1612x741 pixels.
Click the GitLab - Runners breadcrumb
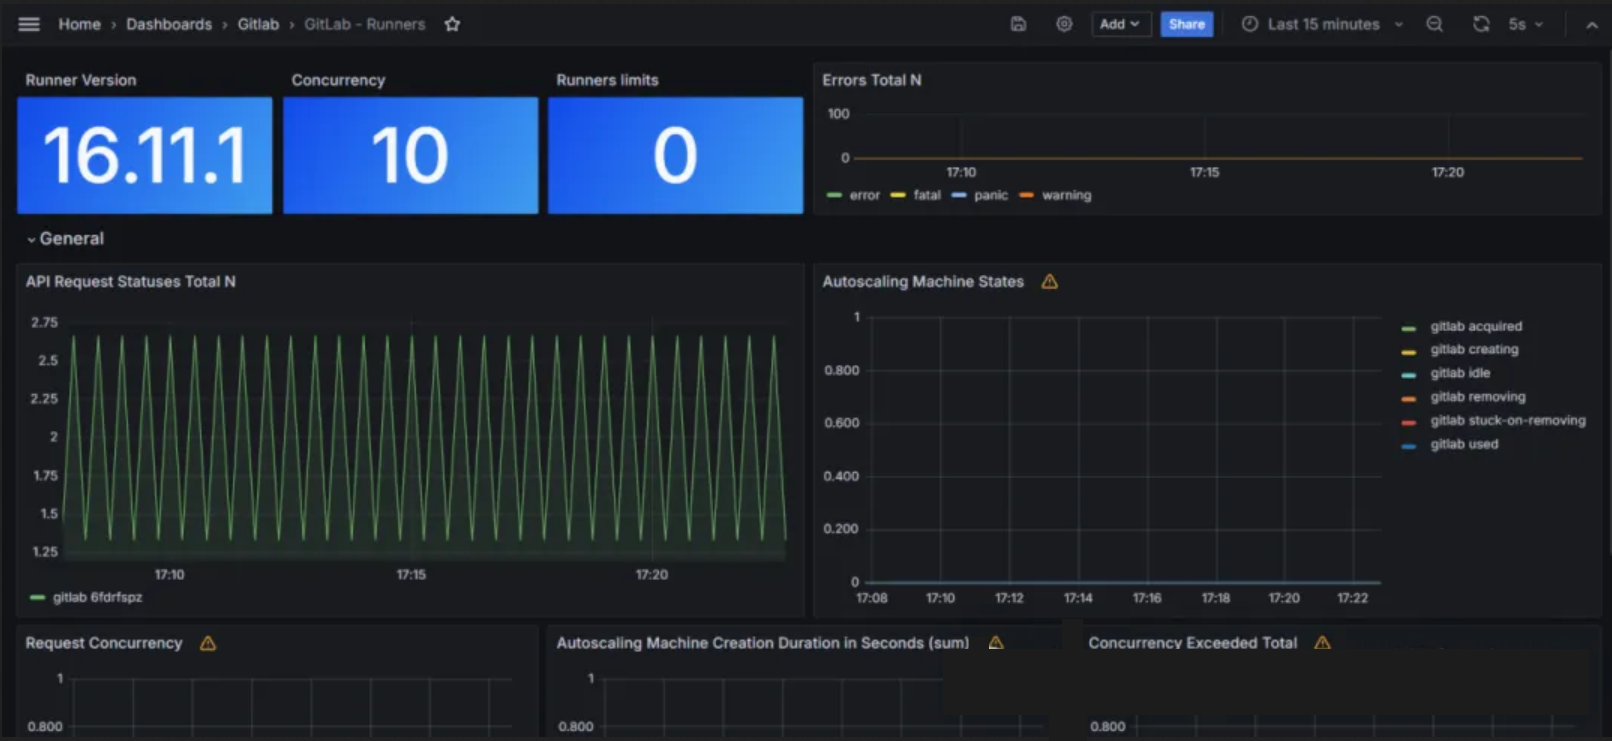[x=364, y=24]
